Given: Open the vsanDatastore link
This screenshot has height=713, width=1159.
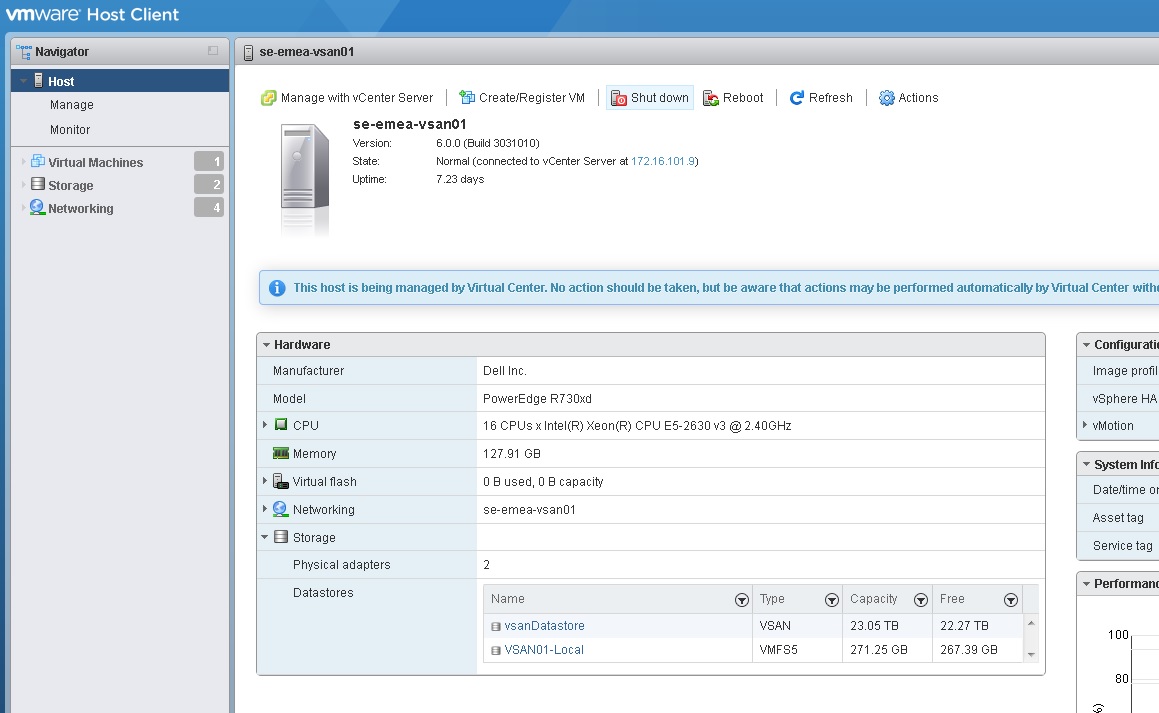Looking at the screenshot, I should [x=544, y=626].
